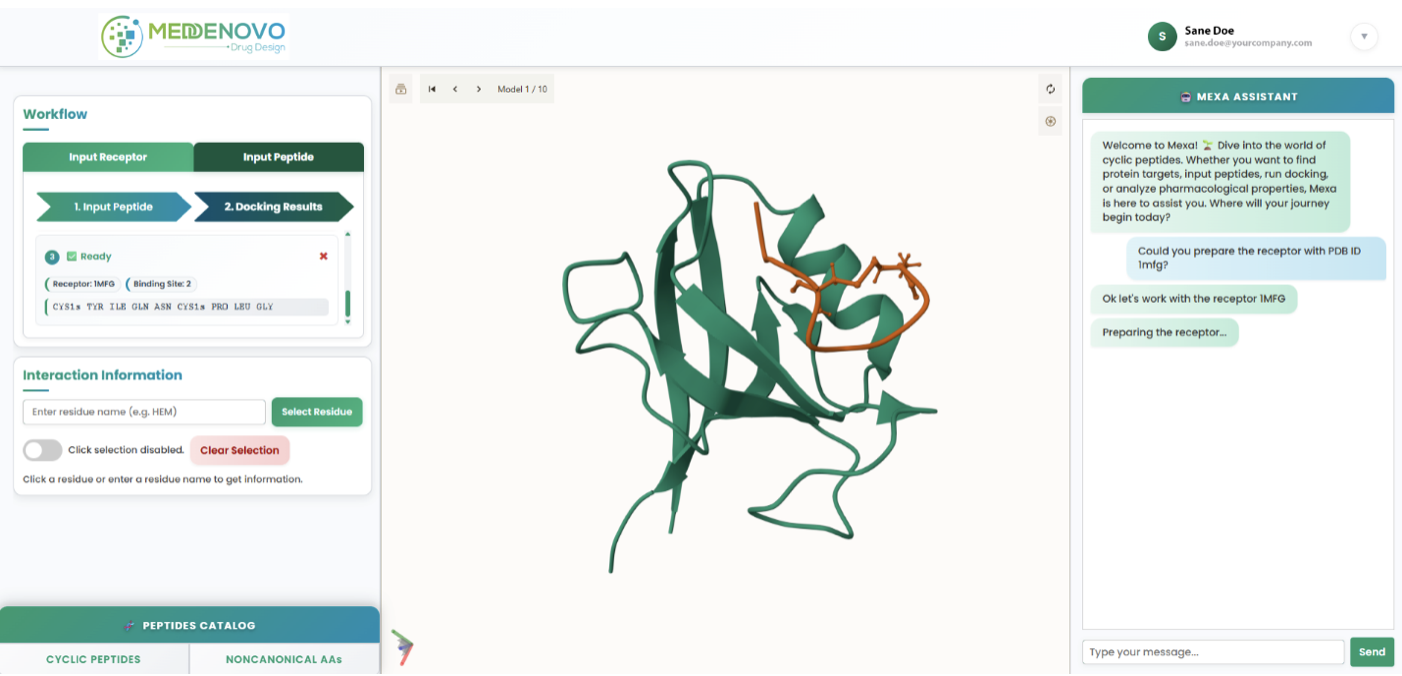Image resolution: width=1402 pixels, height=676 pixels.
Task: Go to previous docking model
Action: click(455, 89)
